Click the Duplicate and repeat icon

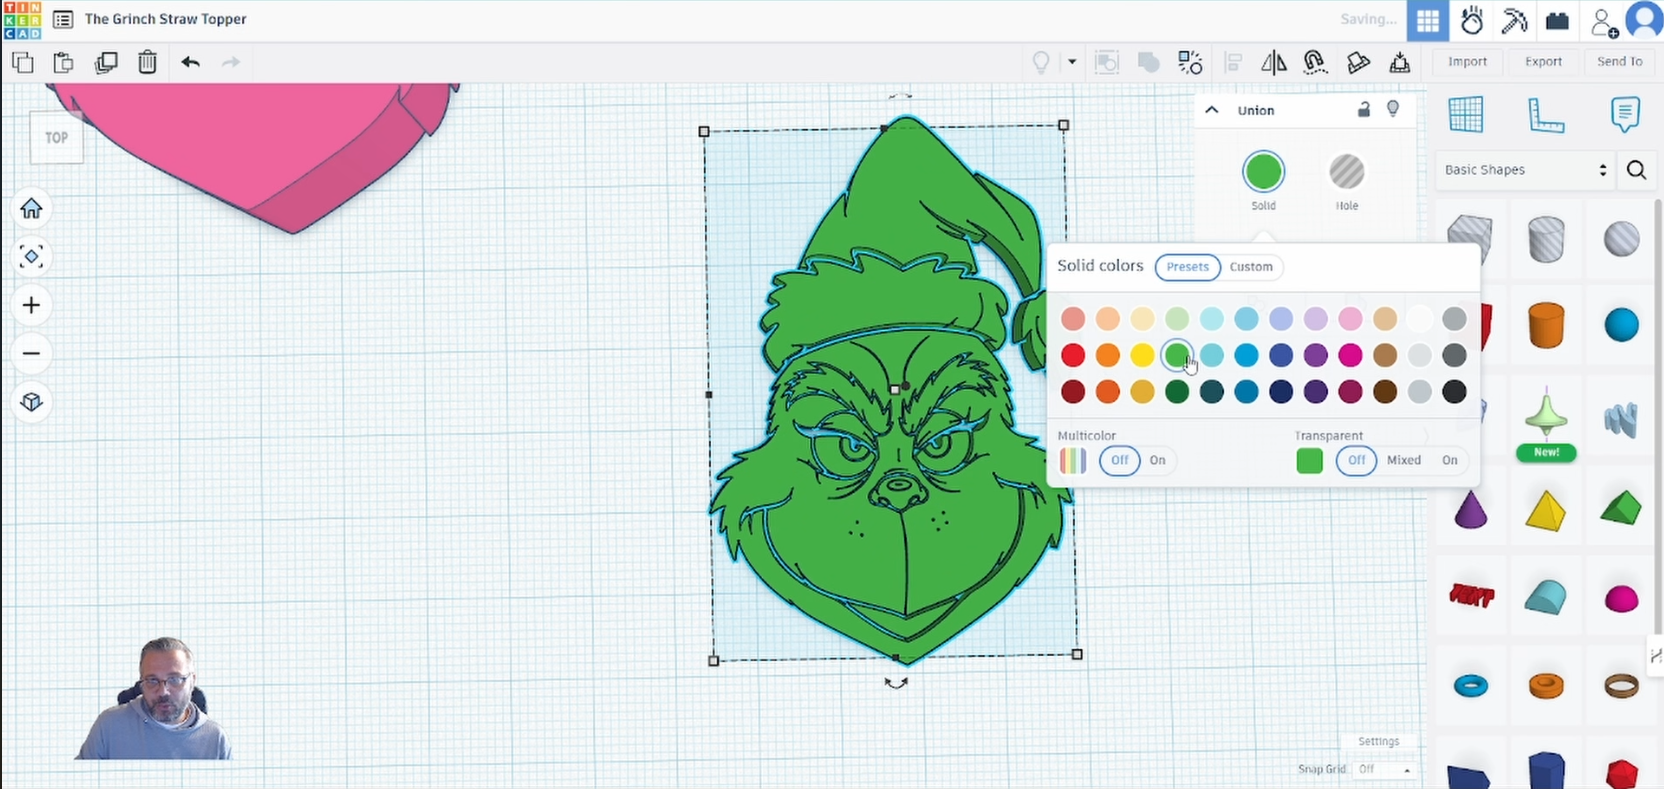pyautogui.click(x=105, y=63)
